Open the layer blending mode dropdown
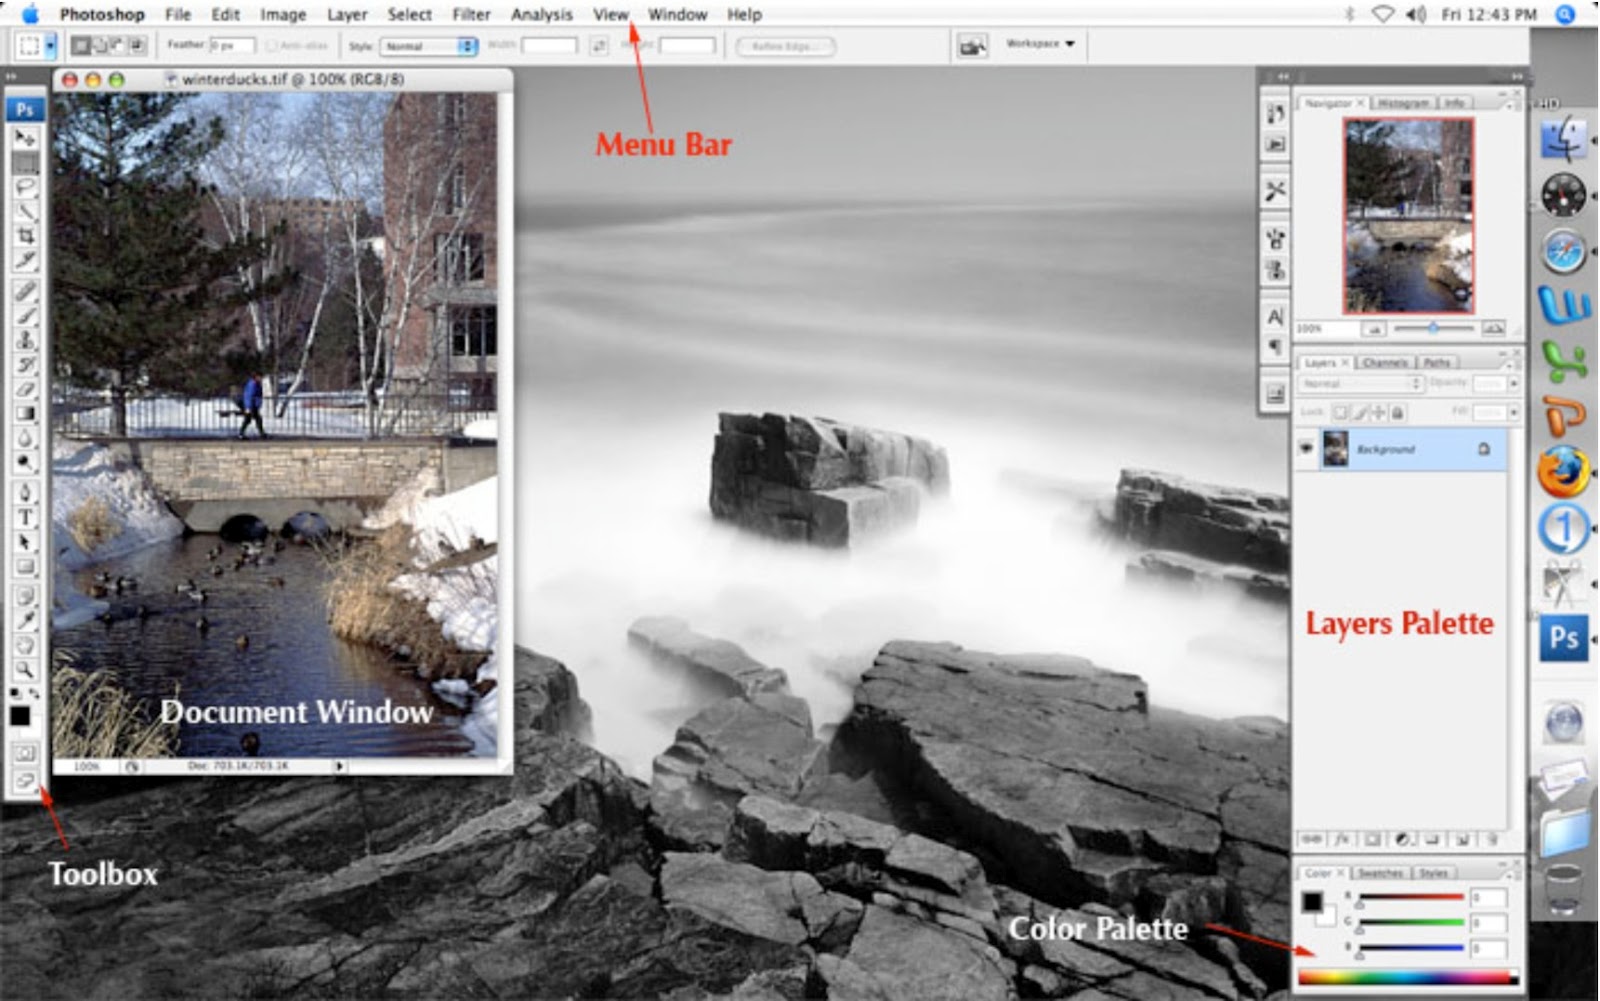This screenshot has height=1001, width=1600. [1360, 383]
